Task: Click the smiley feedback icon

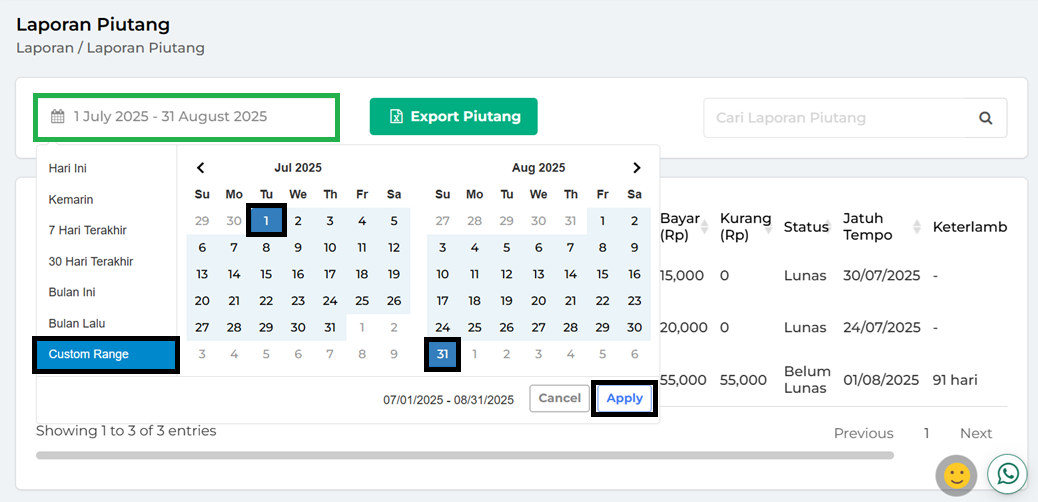Action: click(956, 475)
